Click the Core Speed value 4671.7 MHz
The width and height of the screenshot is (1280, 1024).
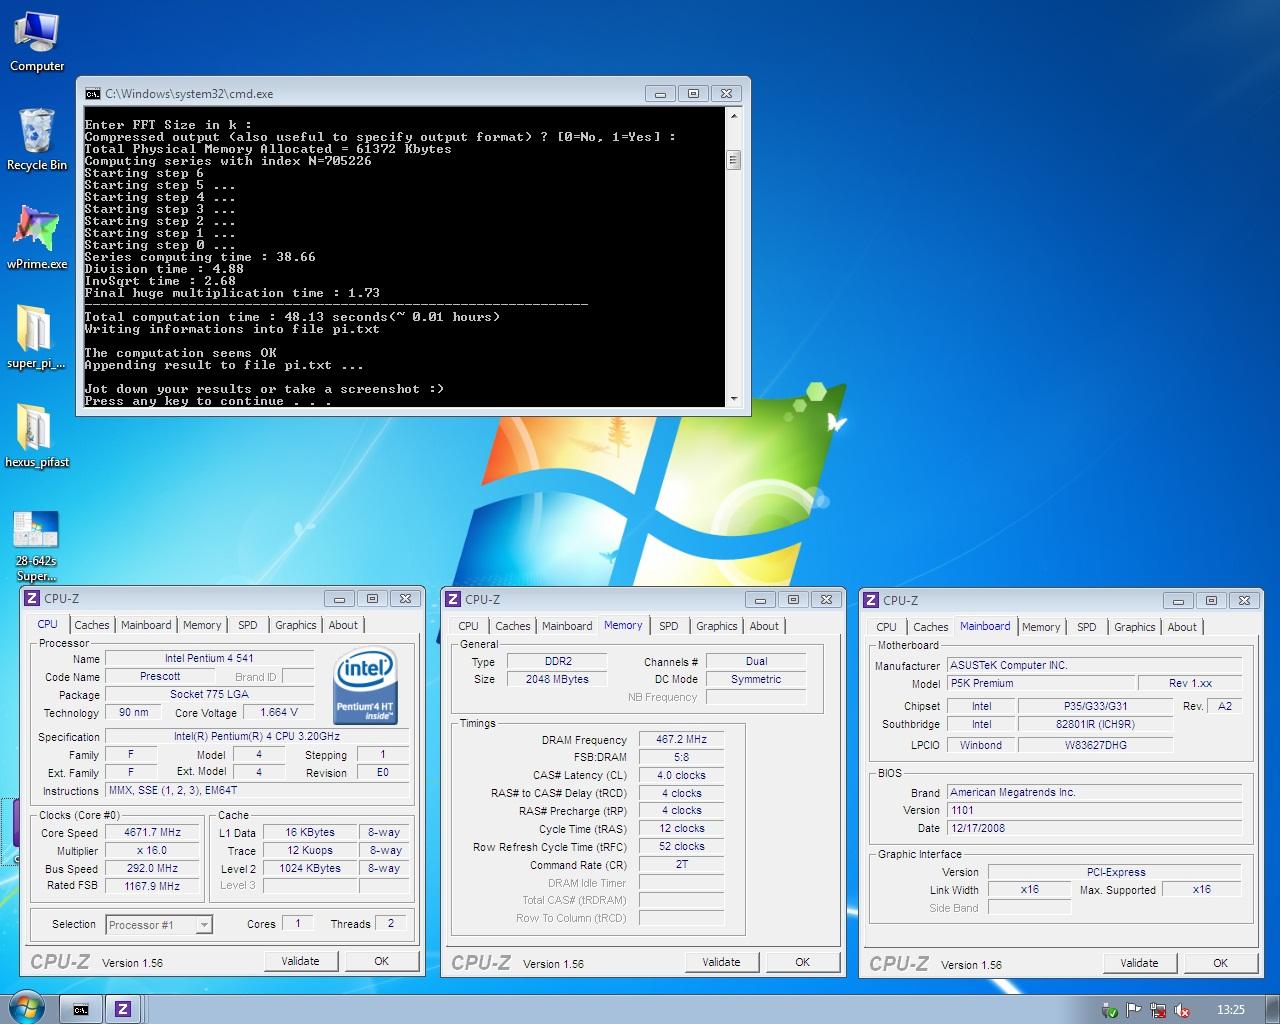[152, 832]
